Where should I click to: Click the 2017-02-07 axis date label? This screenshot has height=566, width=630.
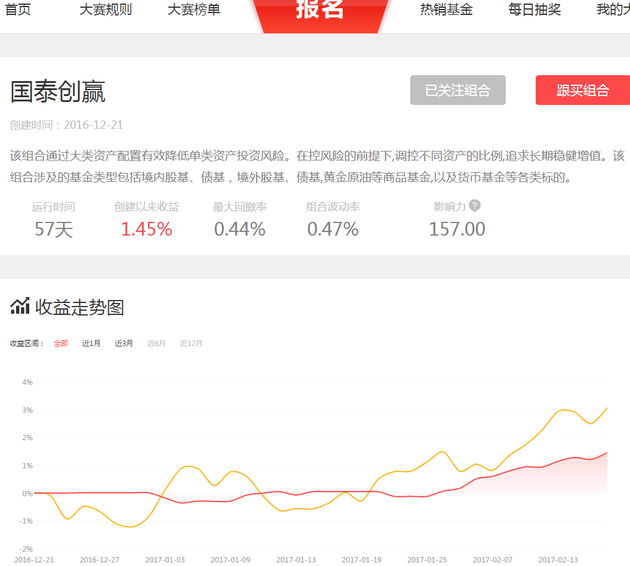click(493, 560)
